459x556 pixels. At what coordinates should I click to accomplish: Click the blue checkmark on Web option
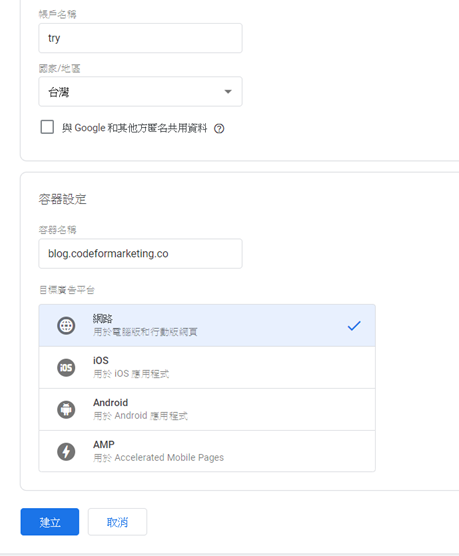(x=354, y=326)
